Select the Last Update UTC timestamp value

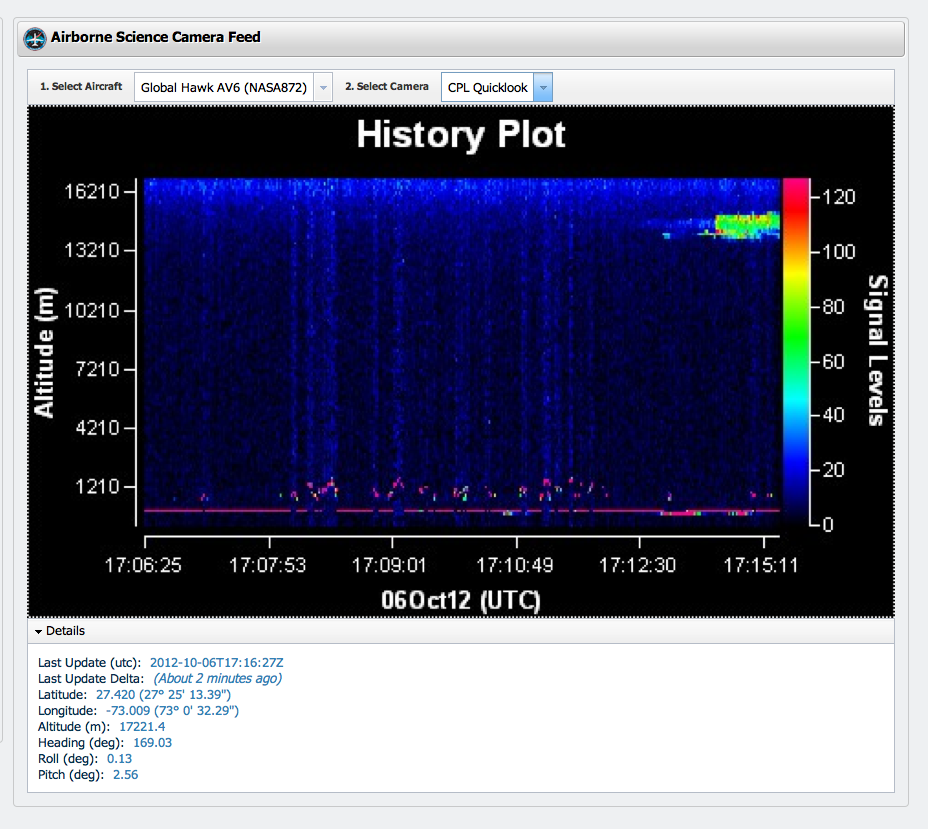tap(217, 662)
